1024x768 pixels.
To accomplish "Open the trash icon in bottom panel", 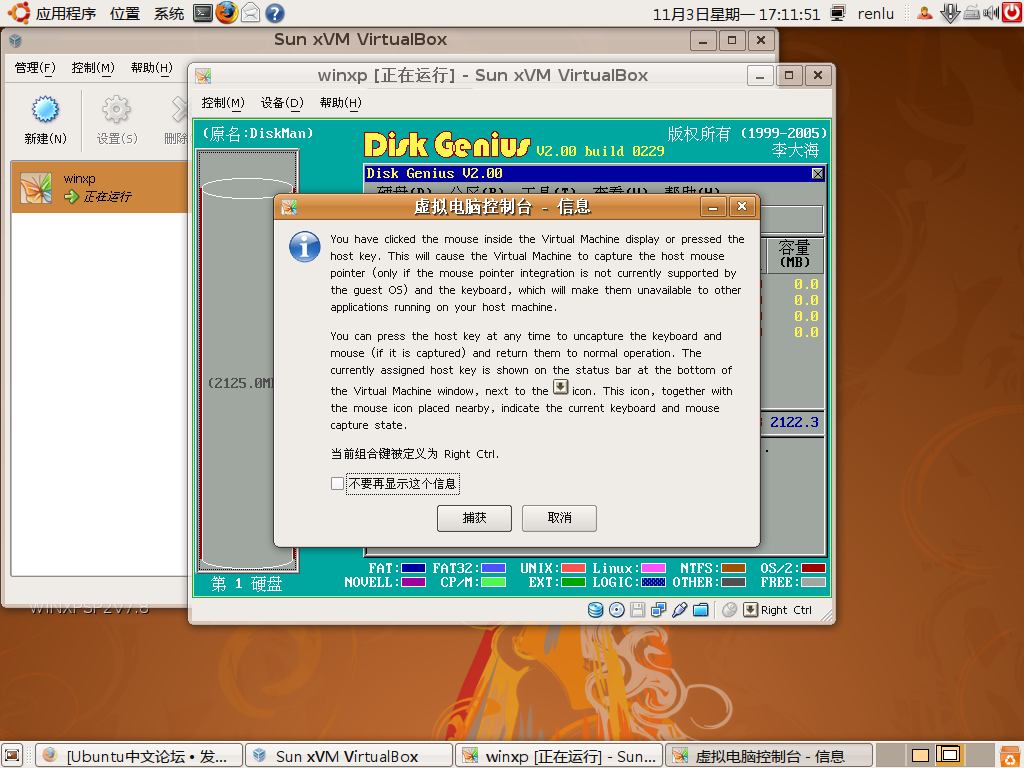I will 1011,756.
